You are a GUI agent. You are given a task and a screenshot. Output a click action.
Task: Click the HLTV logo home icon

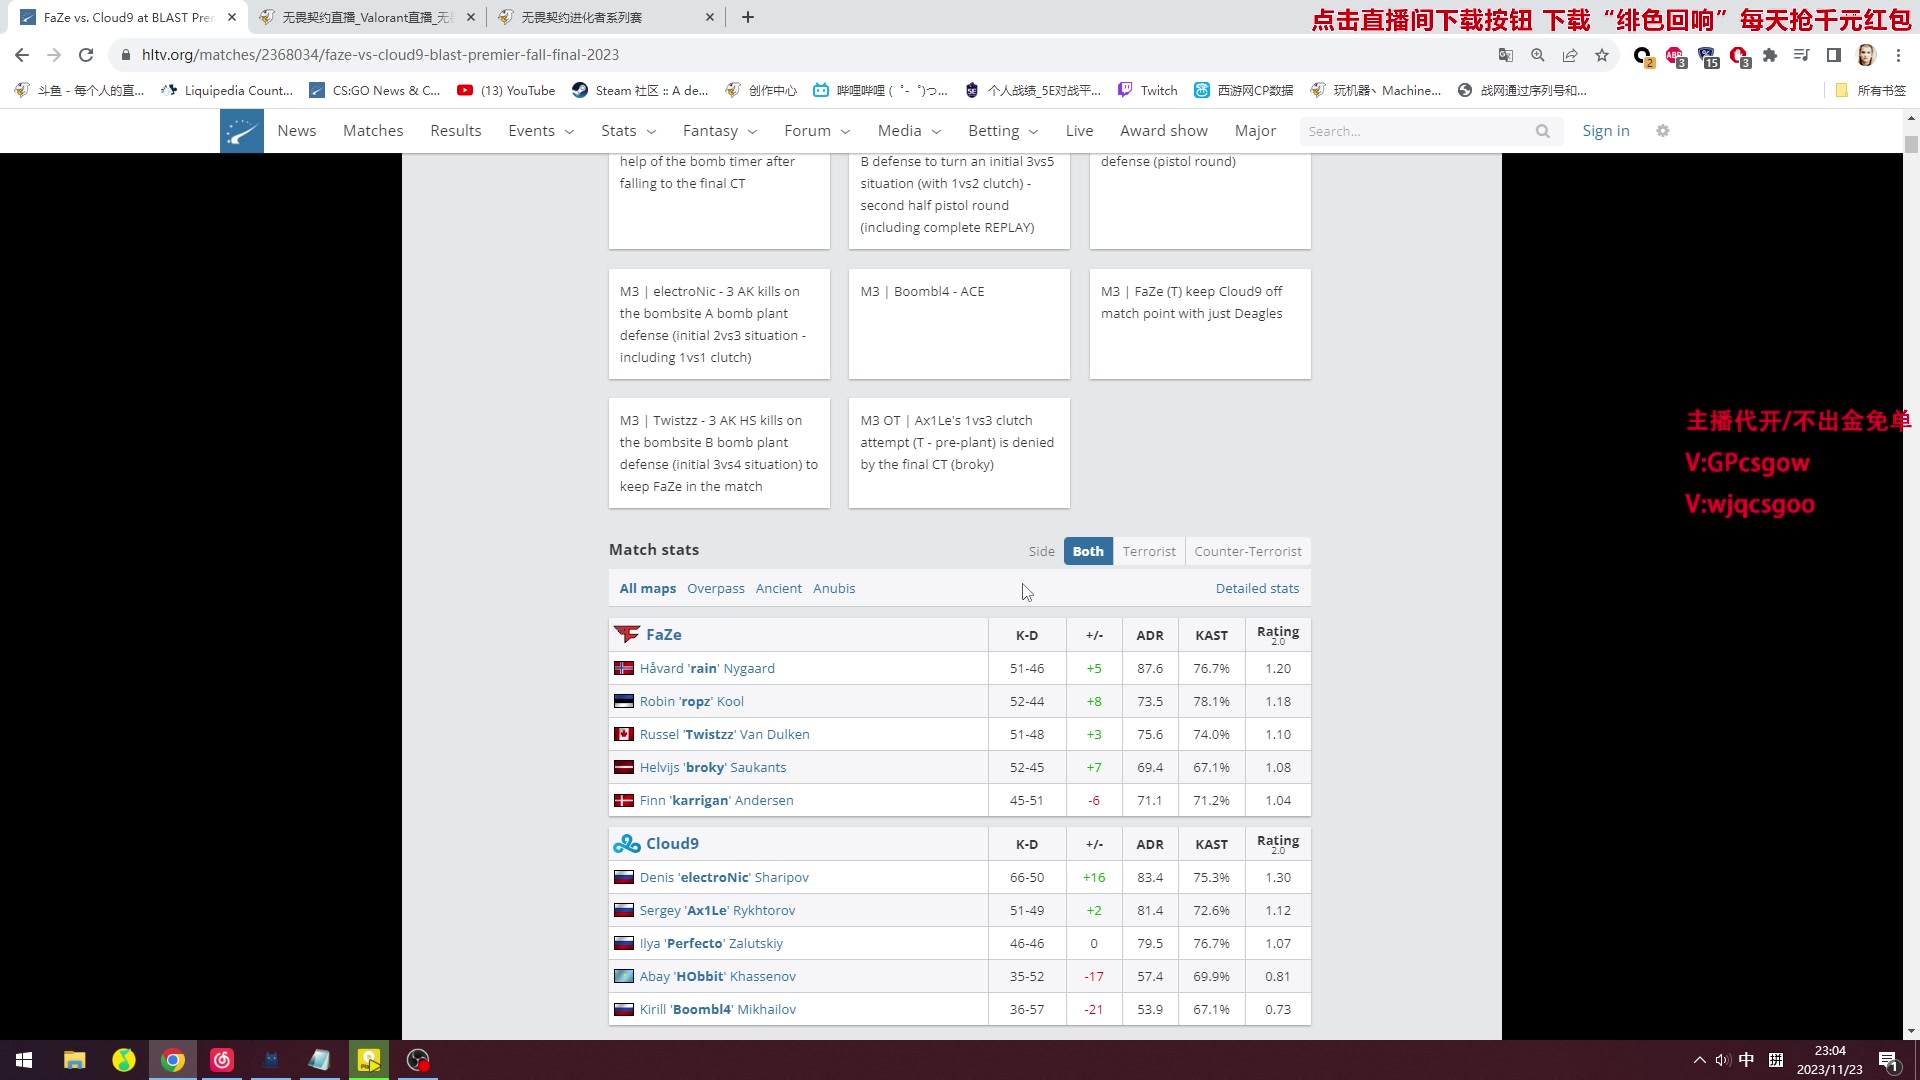242,131
